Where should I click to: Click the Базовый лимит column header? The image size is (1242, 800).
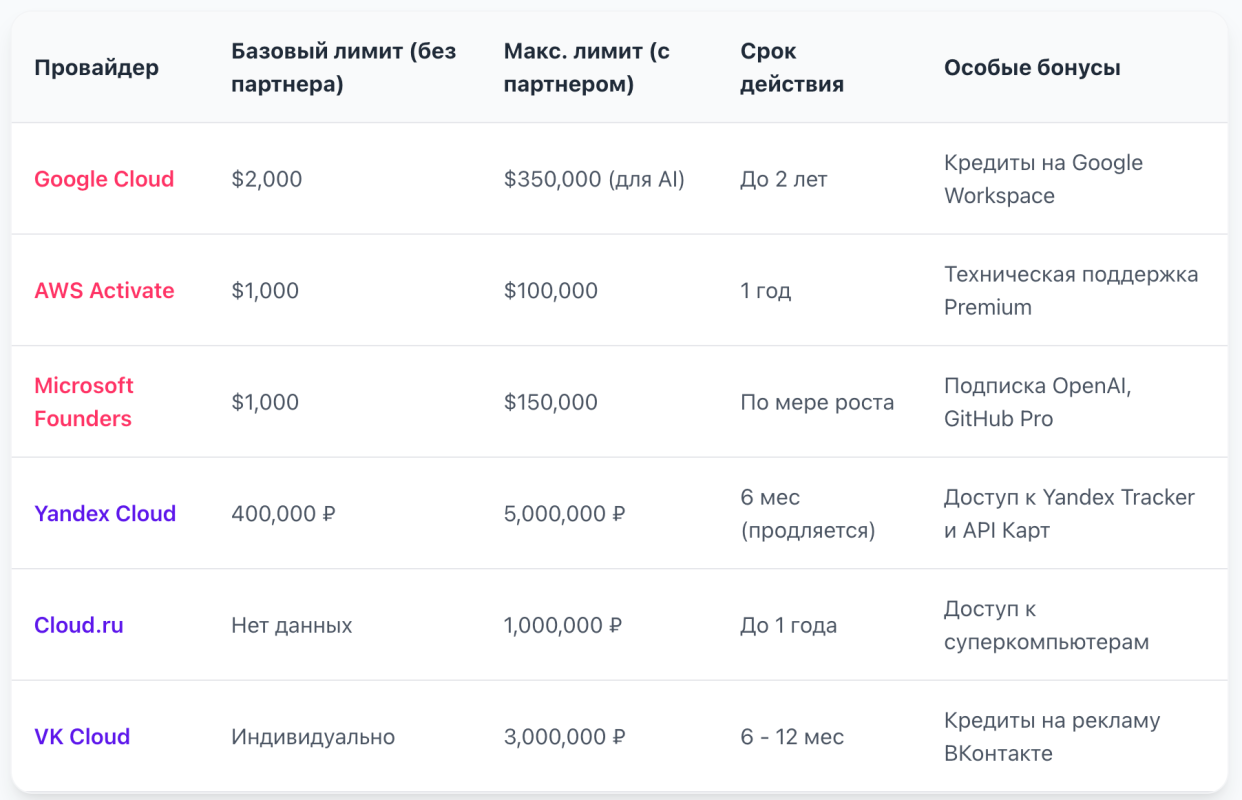point(343,68)
